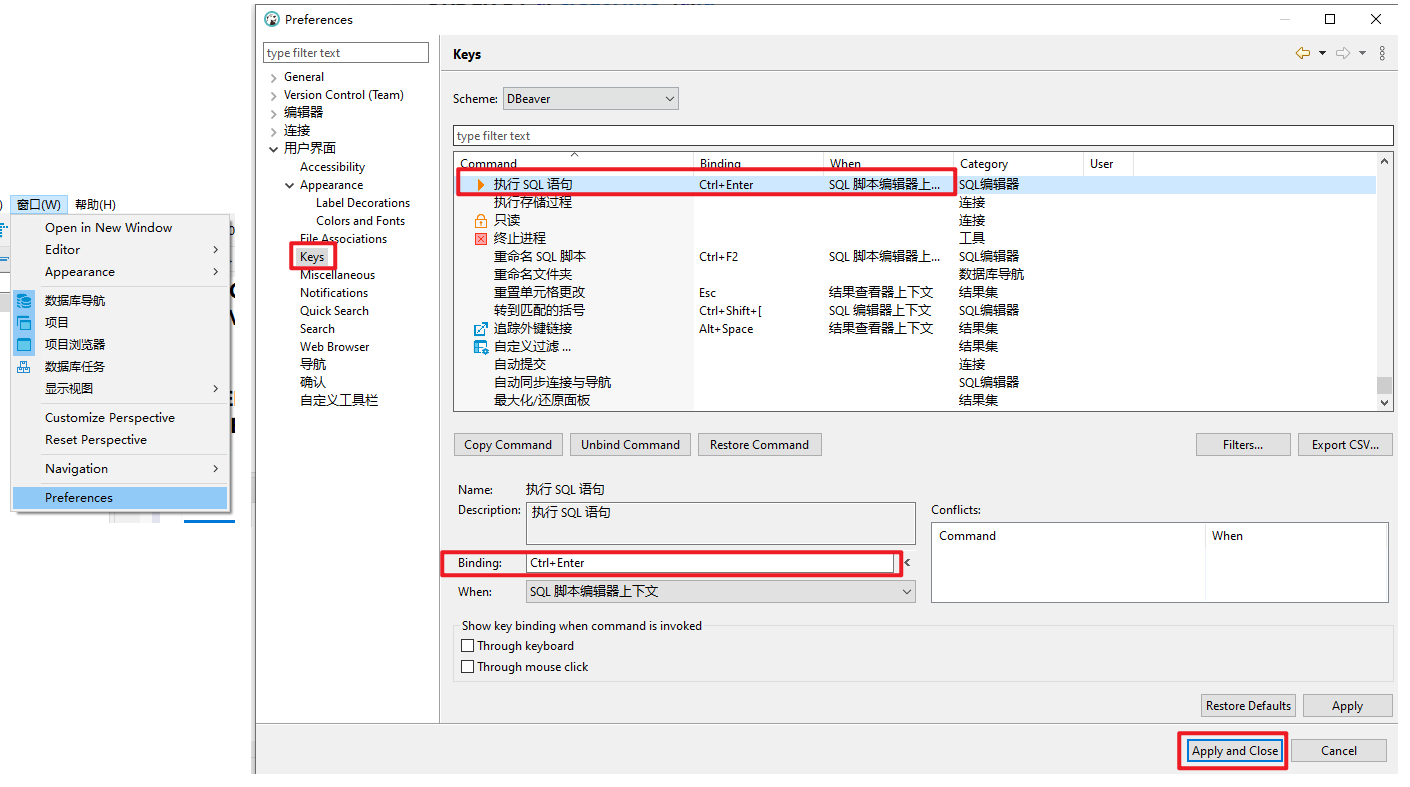Open the Scheme dropdown showing DBeaver

point(590,99)
